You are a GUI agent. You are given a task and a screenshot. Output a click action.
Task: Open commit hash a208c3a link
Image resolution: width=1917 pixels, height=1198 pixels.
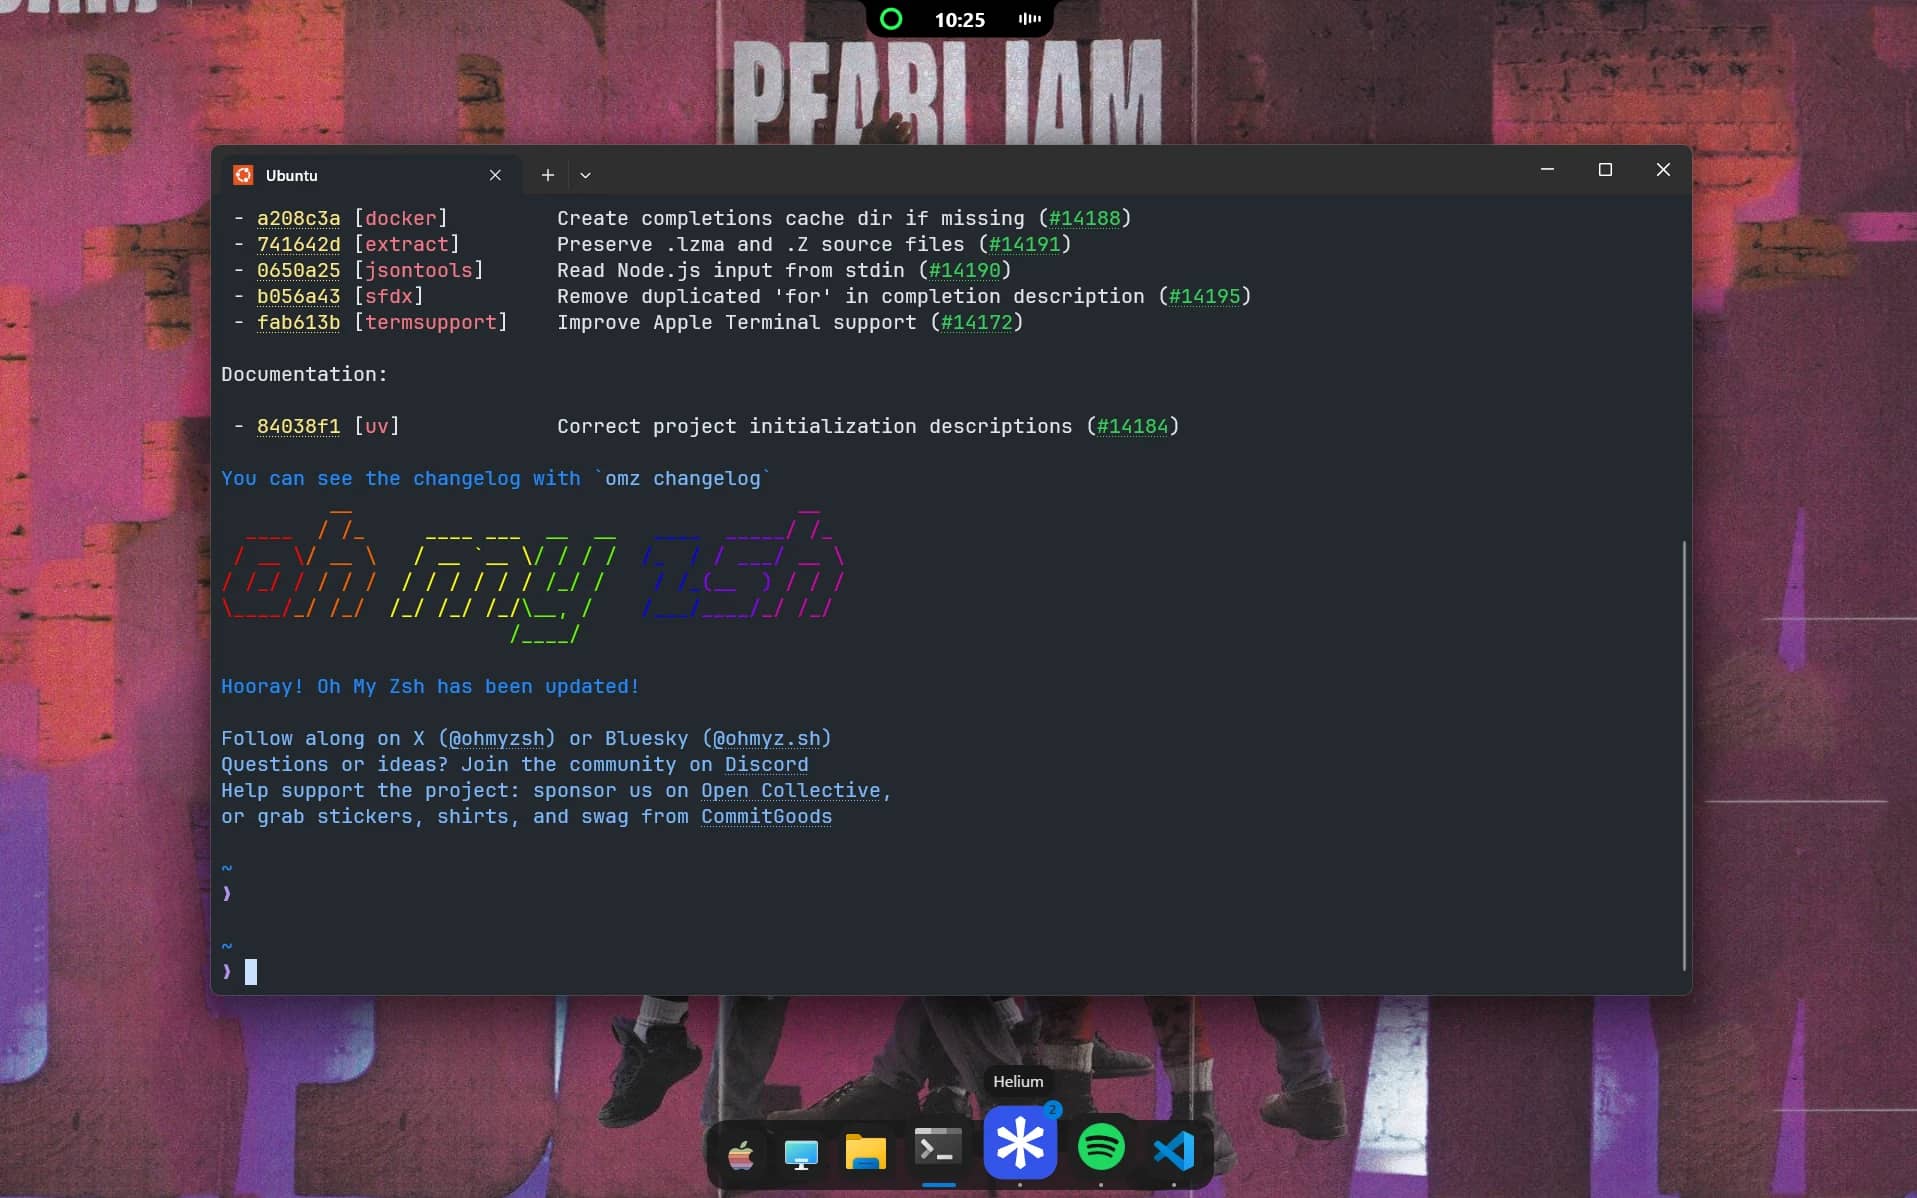coord(298,218)
